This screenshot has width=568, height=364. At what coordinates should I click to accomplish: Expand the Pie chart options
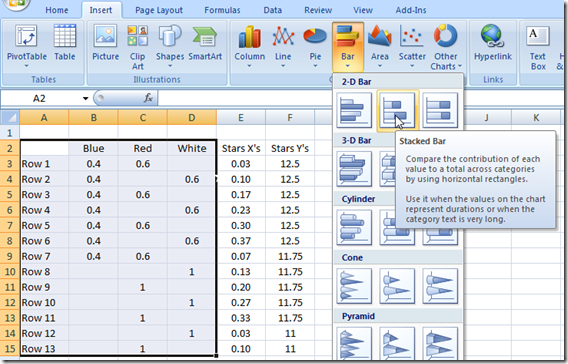point(315,46)
